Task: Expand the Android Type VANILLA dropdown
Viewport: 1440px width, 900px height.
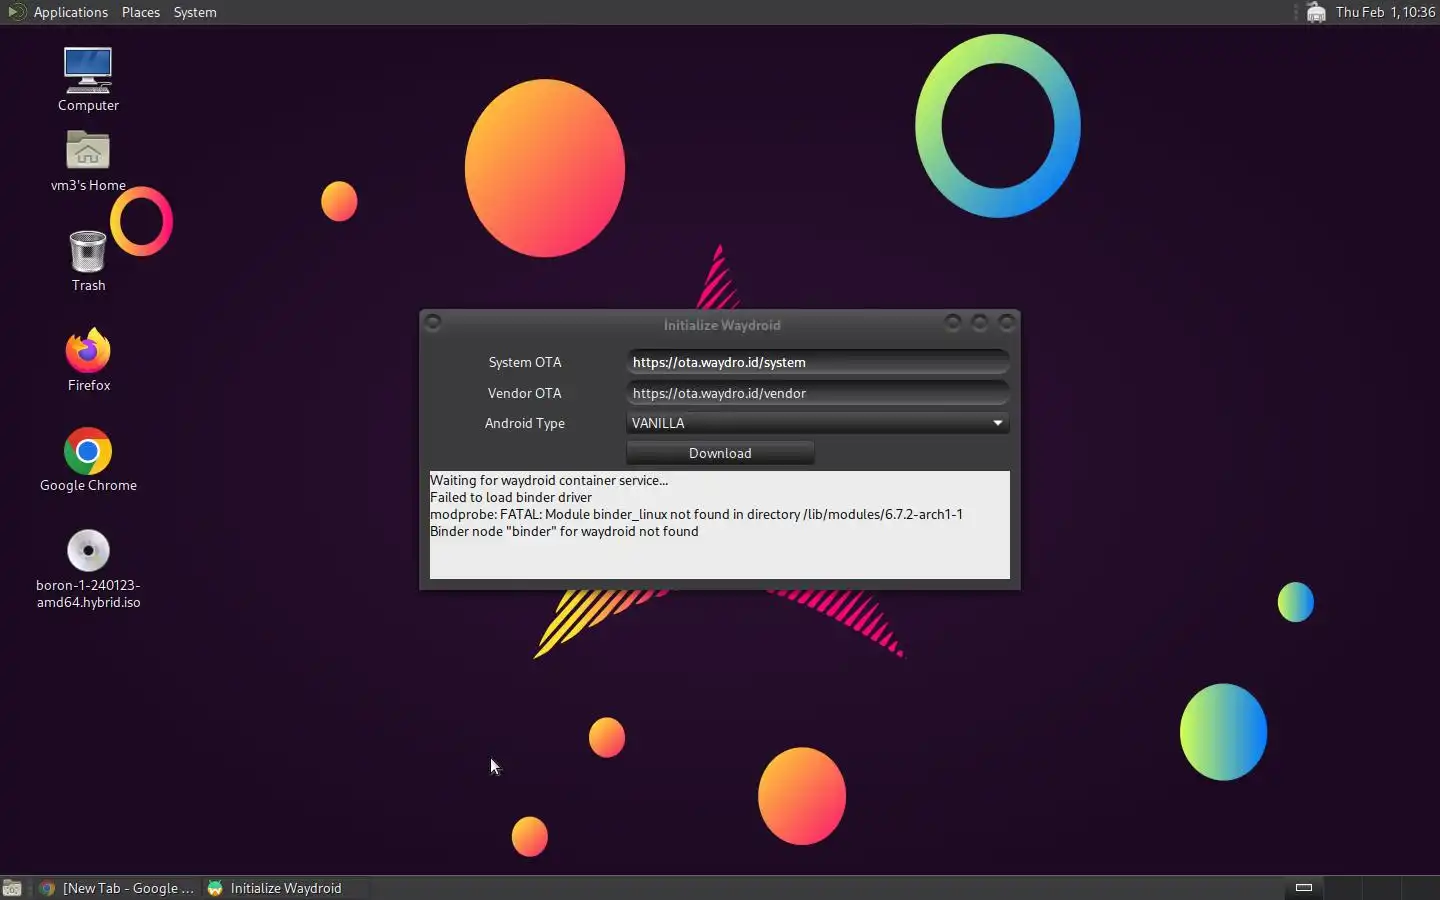Action: 817,423
